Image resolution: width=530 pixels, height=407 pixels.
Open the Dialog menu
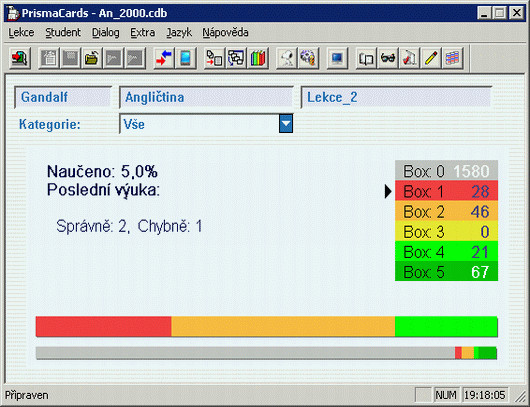[105, 32]
